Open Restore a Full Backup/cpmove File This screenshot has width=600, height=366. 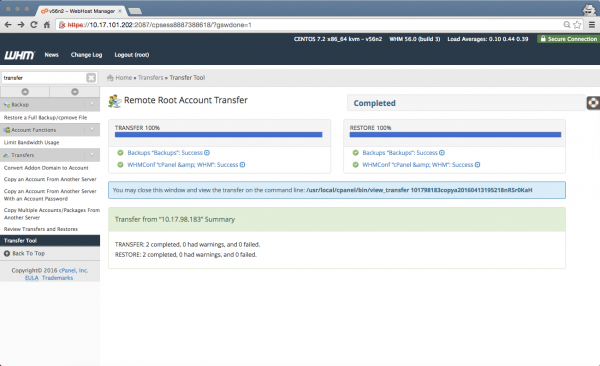(x=46, y=118)
